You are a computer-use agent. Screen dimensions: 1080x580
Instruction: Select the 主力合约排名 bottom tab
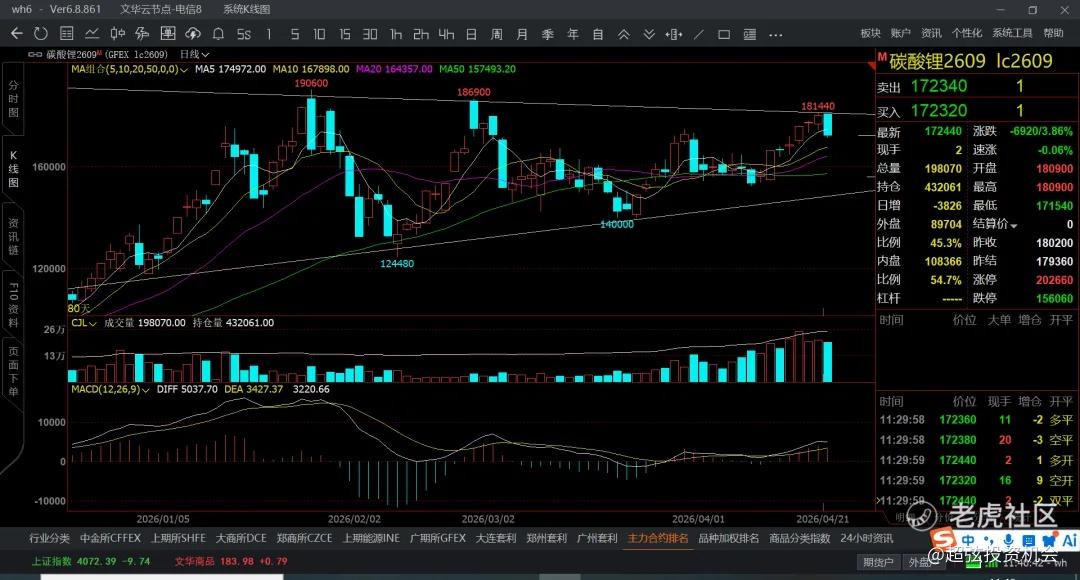pyautogui.click(x=658, y=539)
